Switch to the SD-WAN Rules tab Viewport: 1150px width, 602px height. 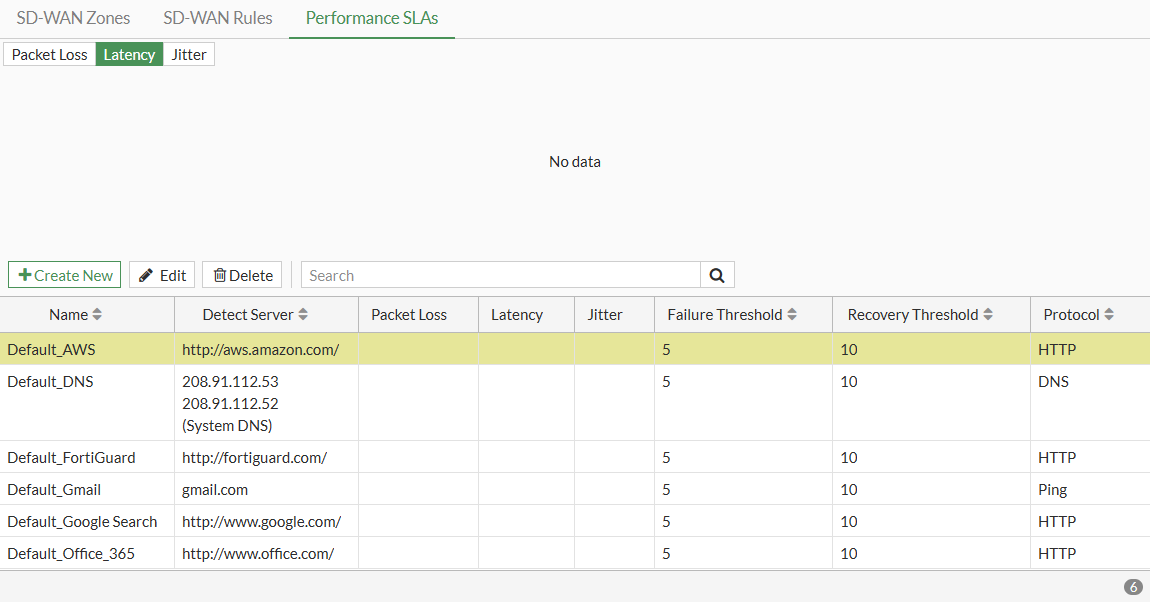[217, 17]
